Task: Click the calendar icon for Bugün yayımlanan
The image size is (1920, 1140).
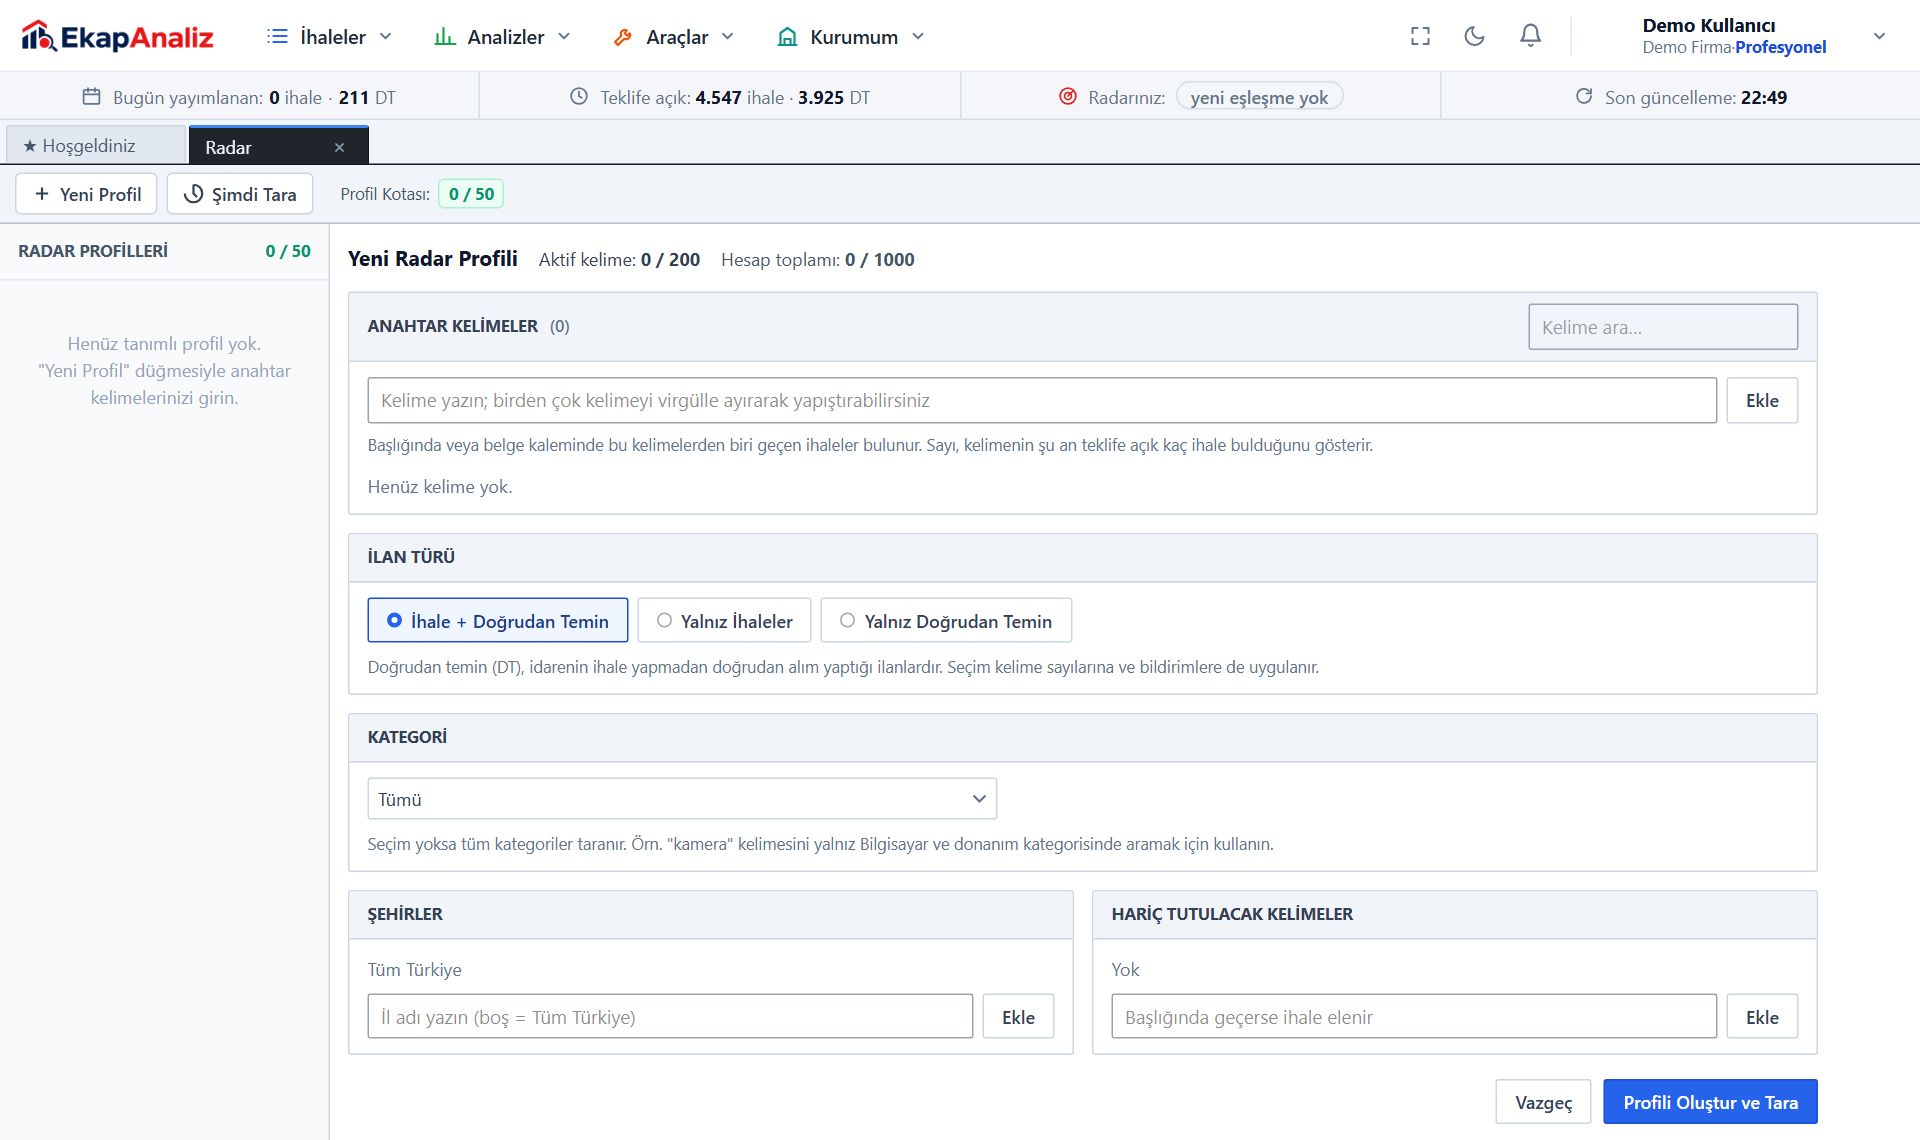Action: pos(91,97)
